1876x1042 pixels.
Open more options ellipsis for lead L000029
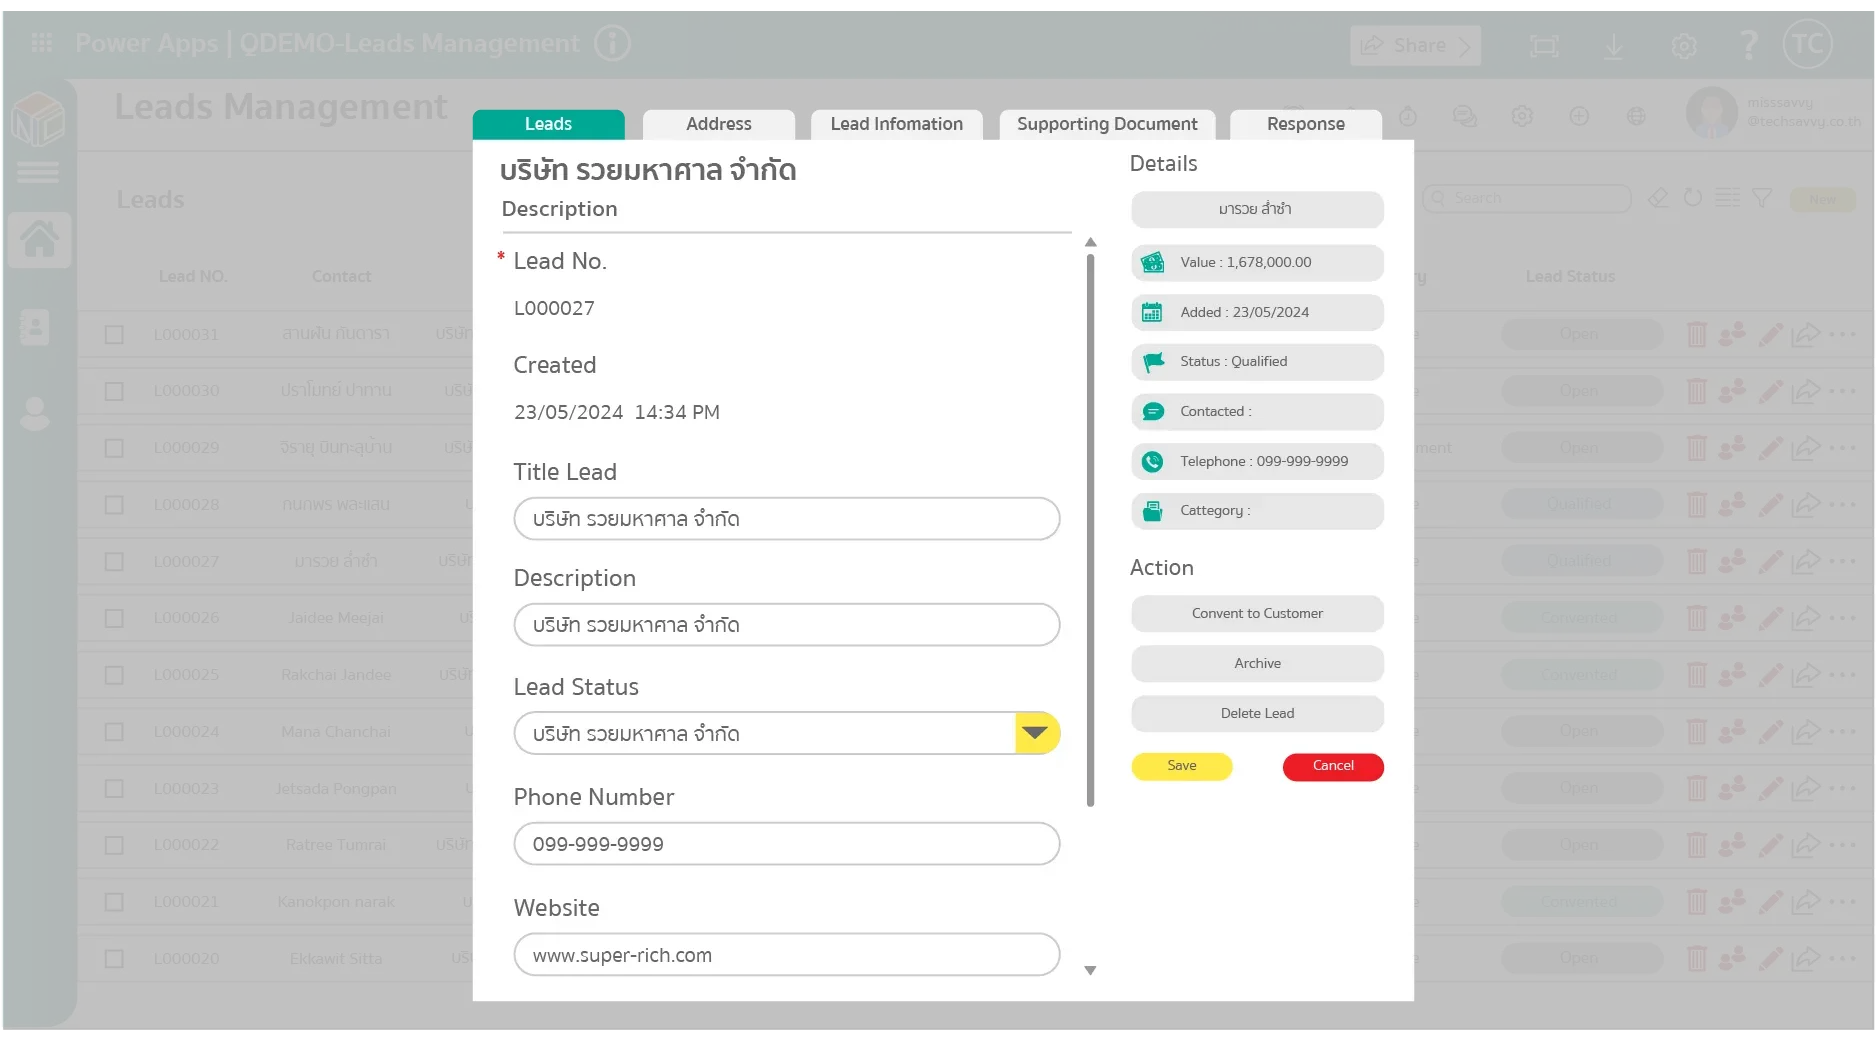pos(1842,448)
